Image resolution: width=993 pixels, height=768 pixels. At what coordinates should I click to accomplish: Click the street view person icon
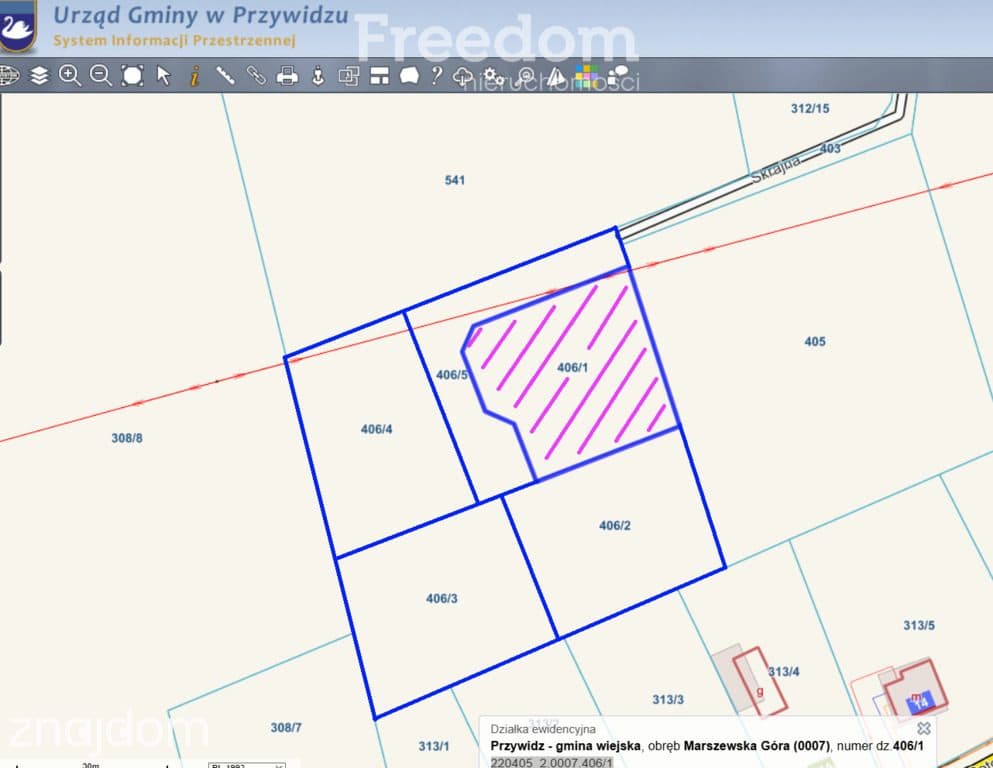[x=318, y=75]
